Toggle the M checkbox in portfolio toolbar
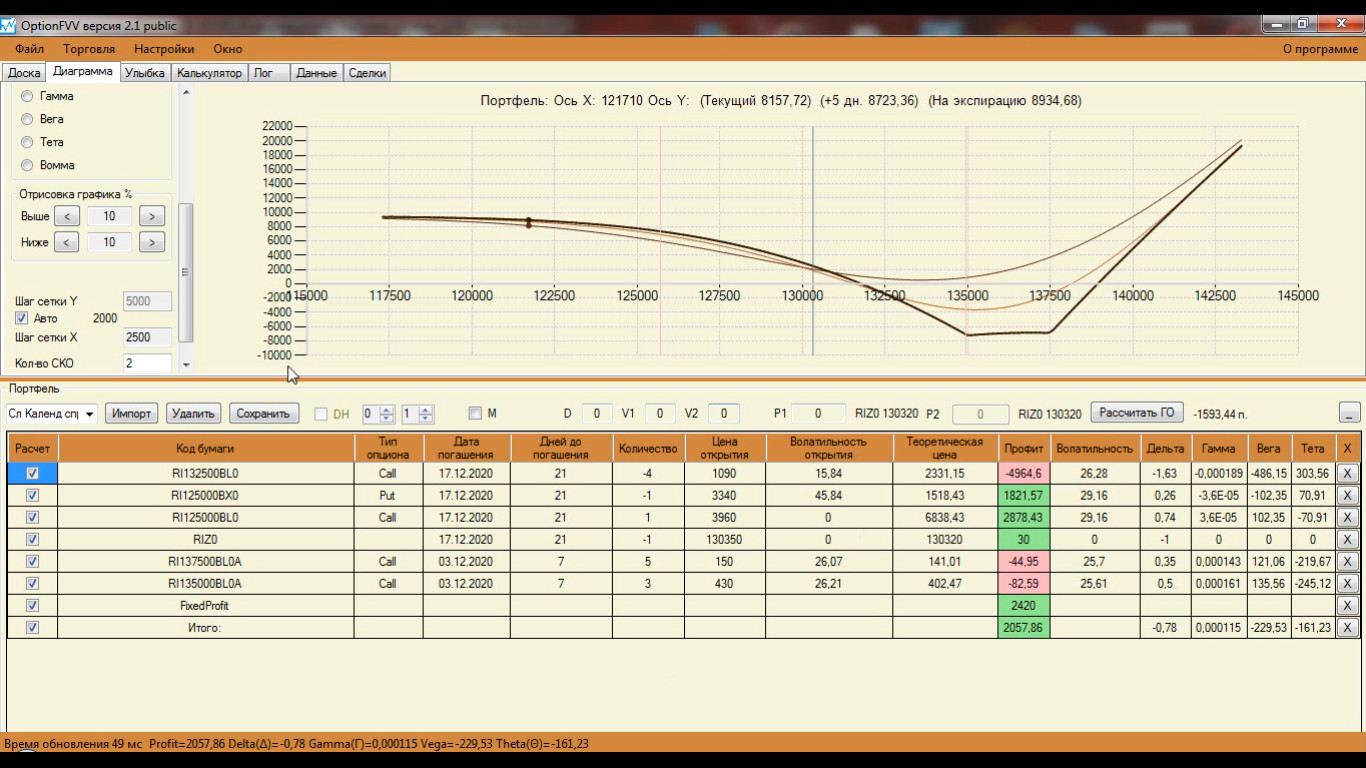This screenshot has height=768, width=1366. [x=475, y=413]
